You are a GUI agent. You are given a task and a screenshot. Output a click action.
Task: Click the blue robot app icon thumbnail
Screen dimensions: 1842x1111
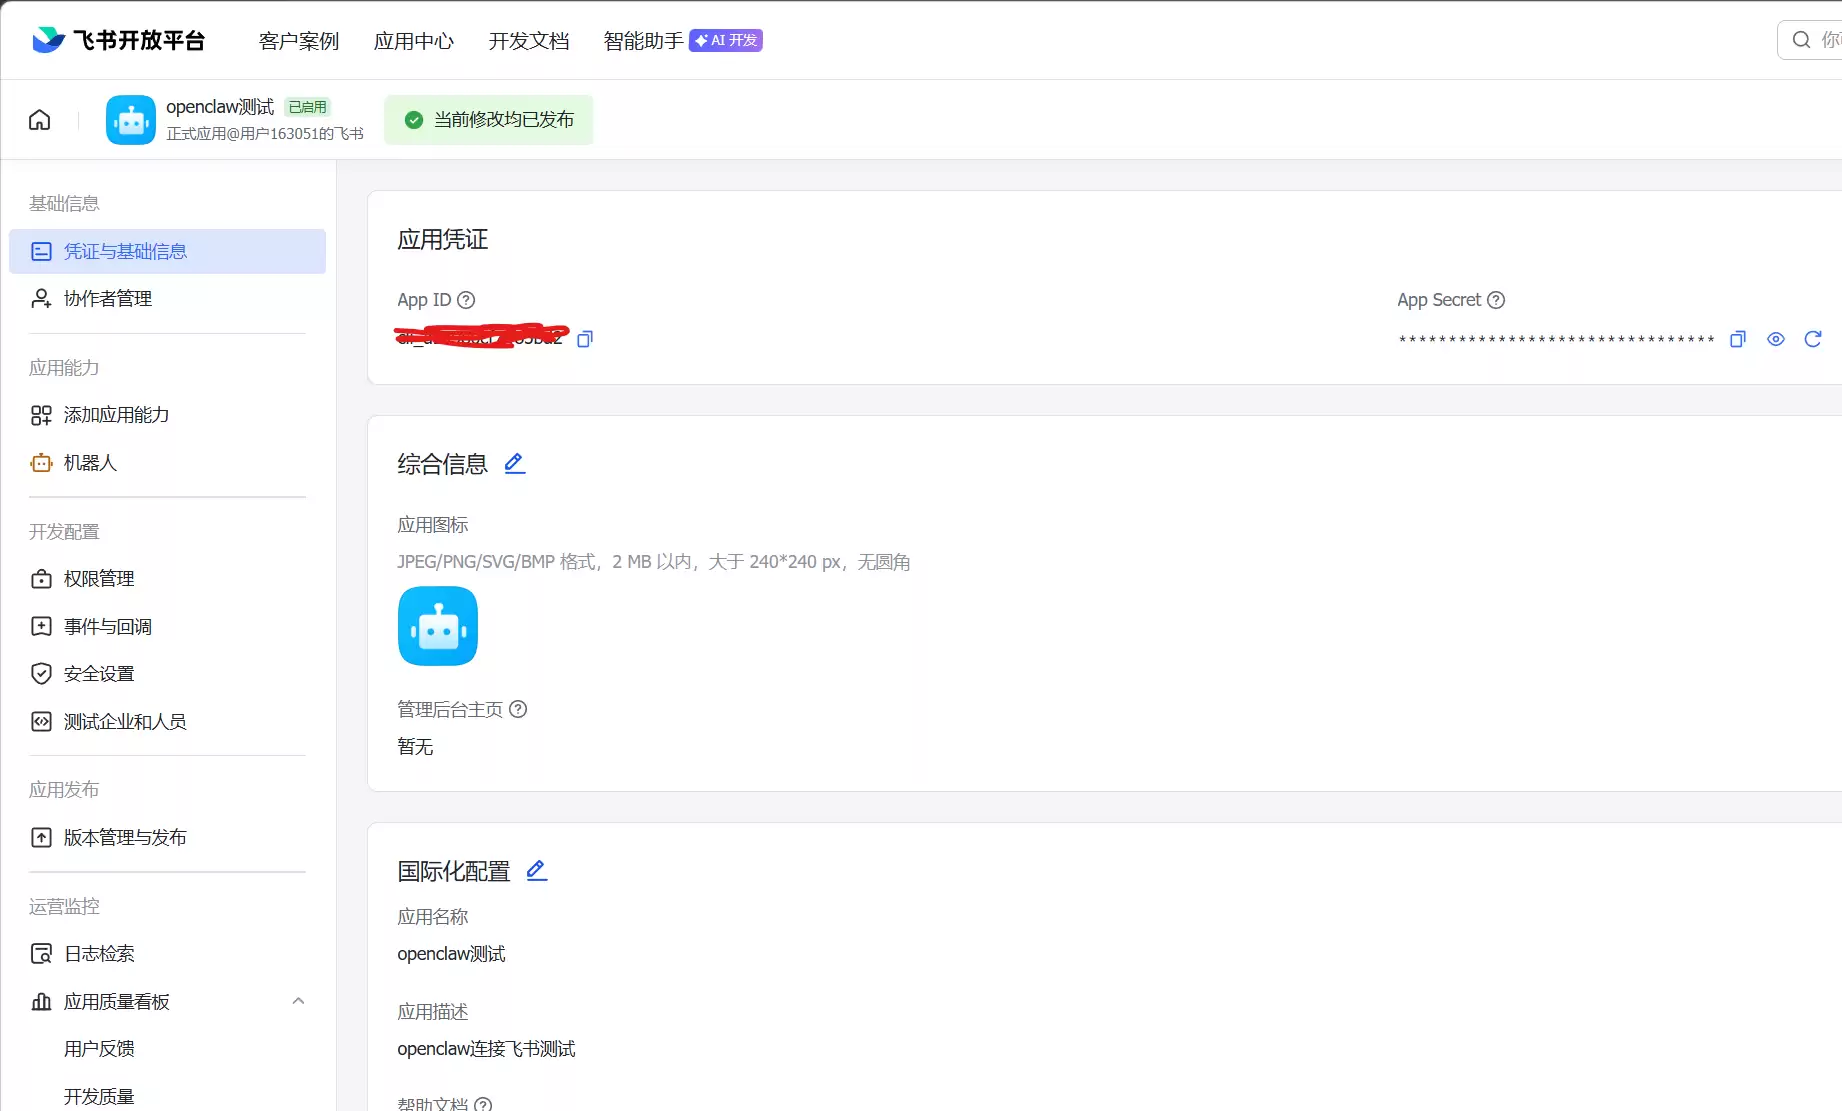(x=438, y=626)
